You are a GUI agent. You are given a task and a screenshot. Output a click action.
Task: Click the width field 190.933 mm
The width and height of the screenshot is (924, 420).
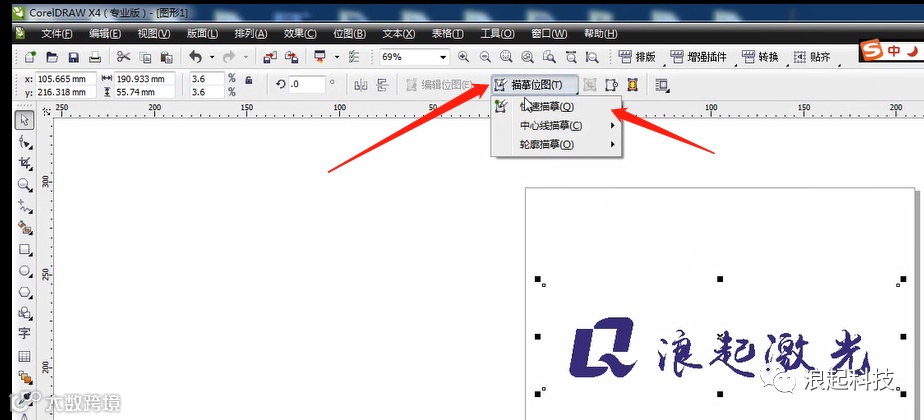(144, 78)
